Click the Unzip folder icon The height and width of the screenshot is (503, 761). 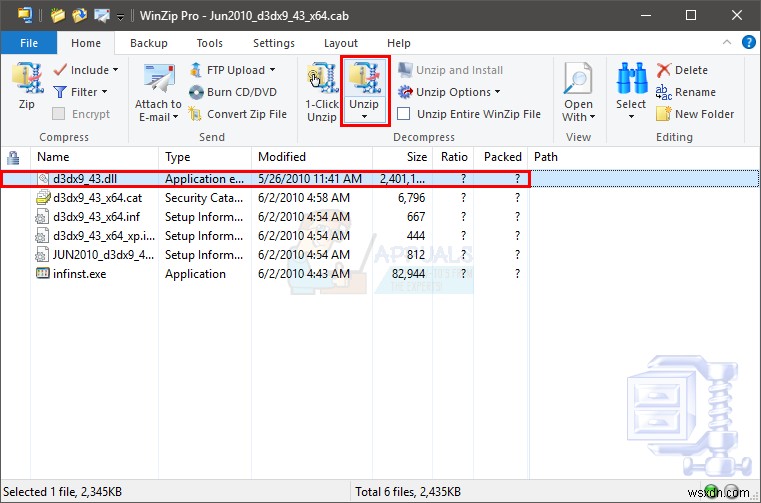(364, 78)
